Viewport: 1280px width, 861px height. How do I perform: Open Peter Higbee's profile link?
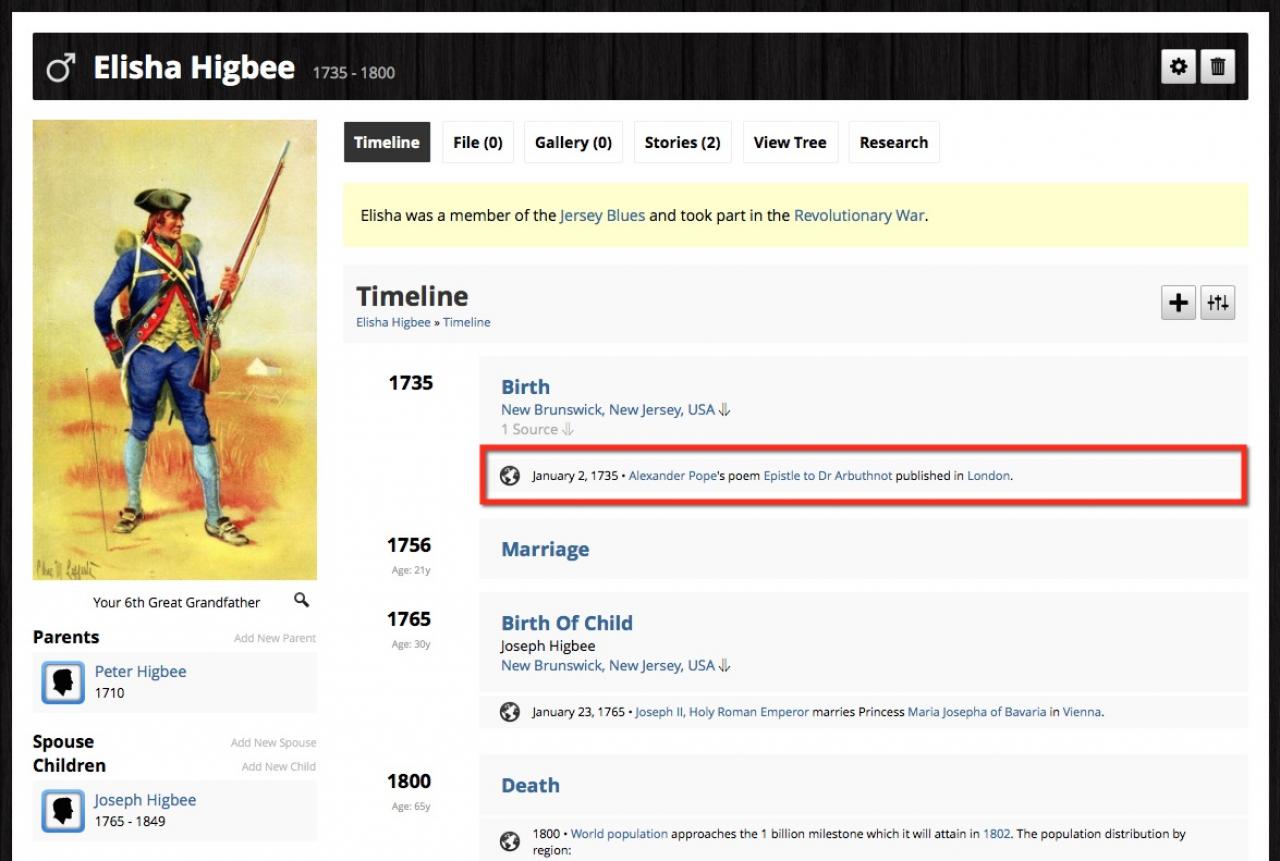pos(140,672)
